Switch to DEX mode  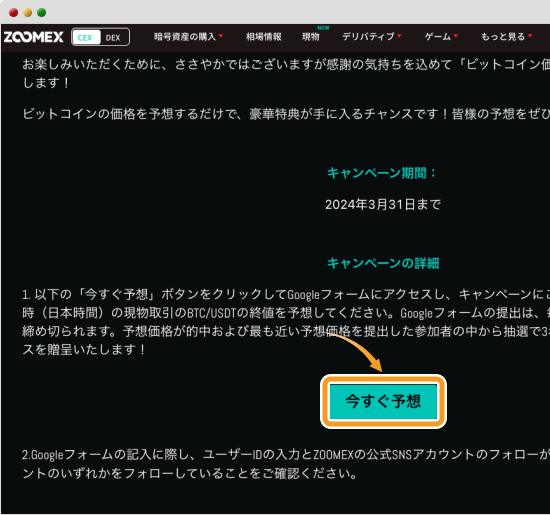coord(114,37)
